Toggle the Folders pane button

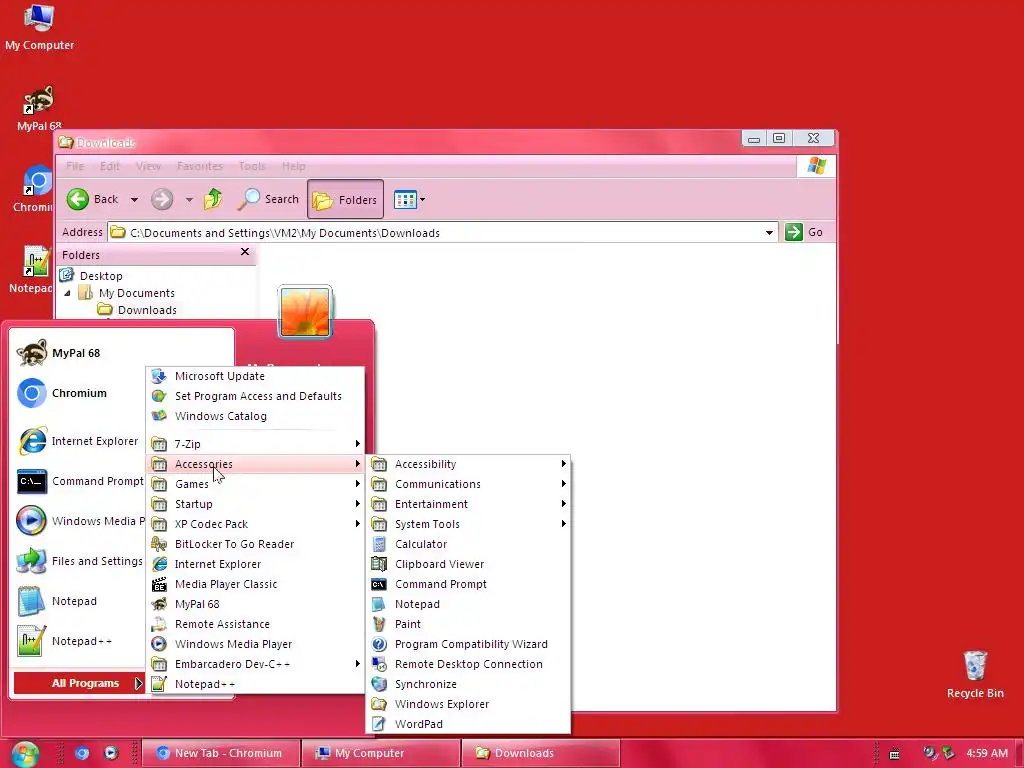345,199
